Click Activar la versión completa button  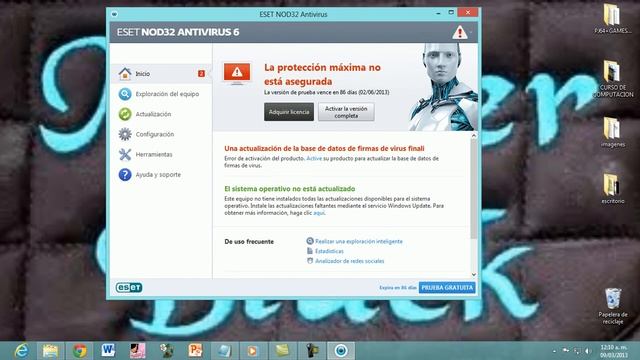pyautogui.click(x=346, y=112)
